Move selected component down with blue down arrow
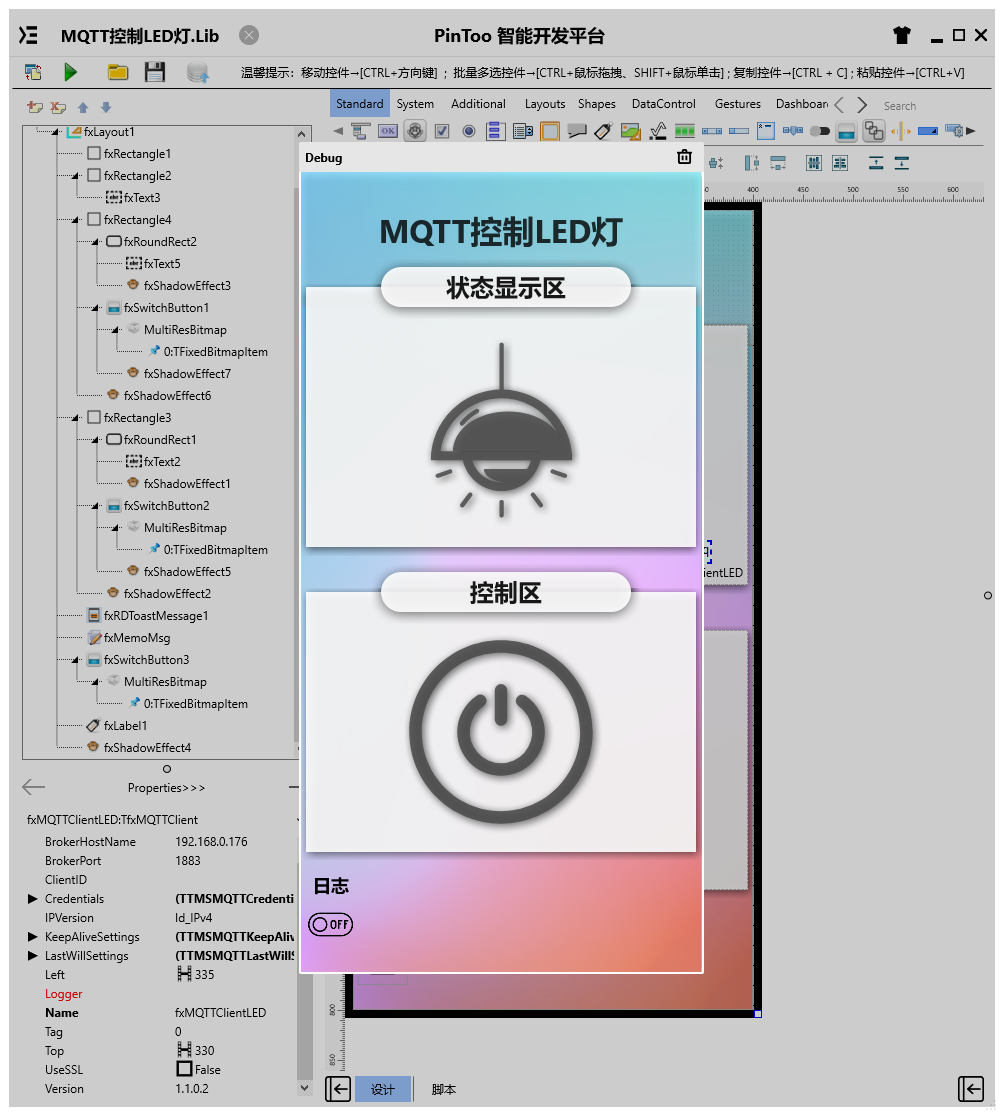This screenshot has width=1004, height=1116. (106, 107)
